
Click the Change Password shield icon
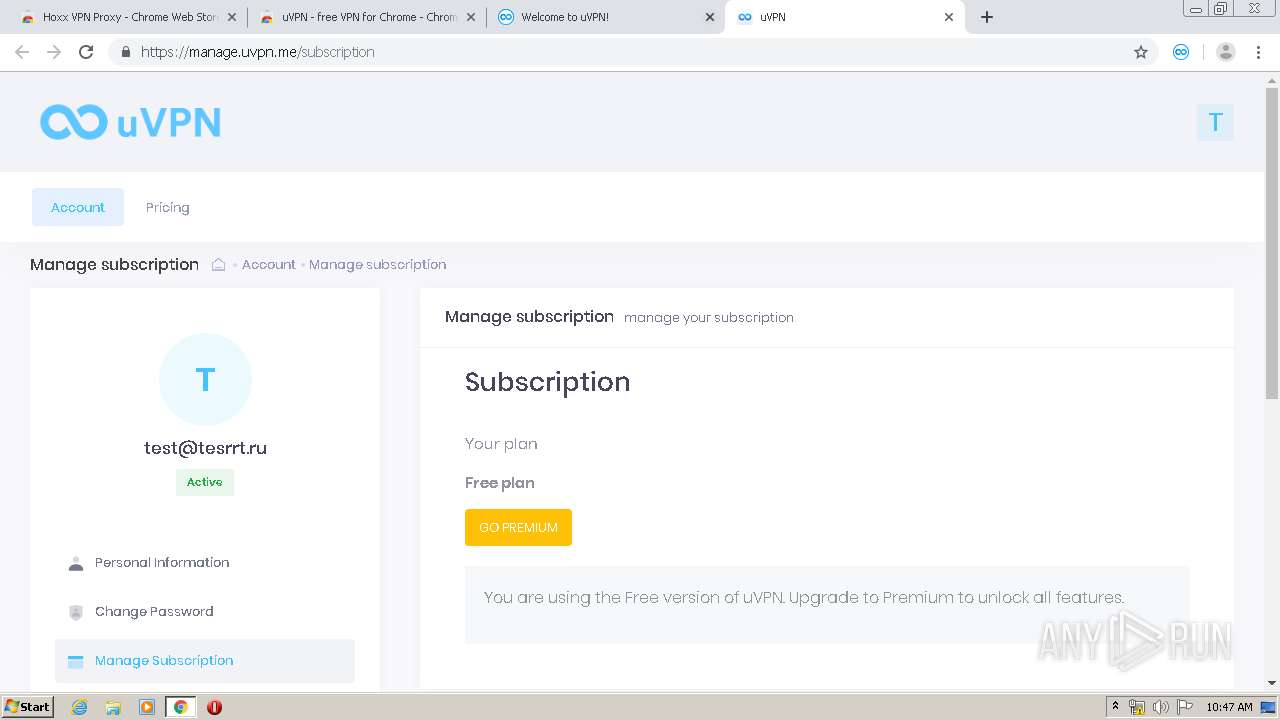pos(76,612)
